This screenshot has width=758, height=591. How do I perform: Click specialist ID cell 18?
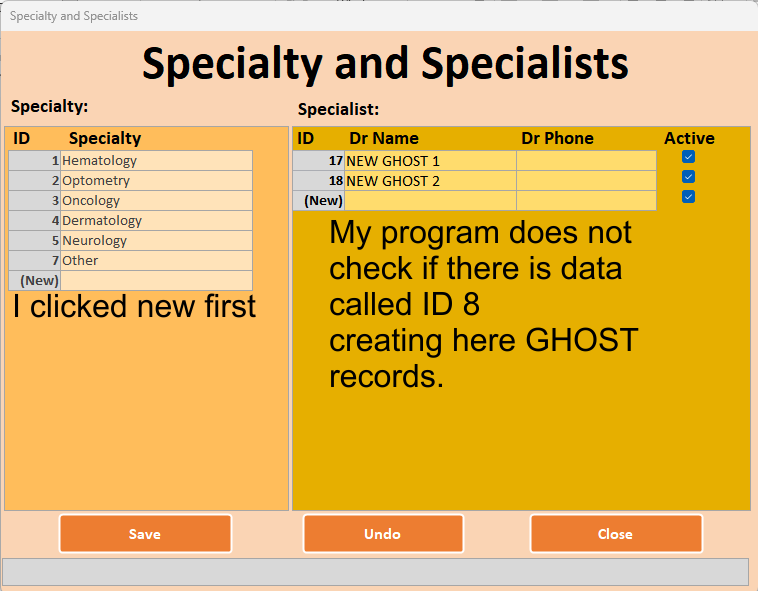pyautogui.click(x=319, y=181)
